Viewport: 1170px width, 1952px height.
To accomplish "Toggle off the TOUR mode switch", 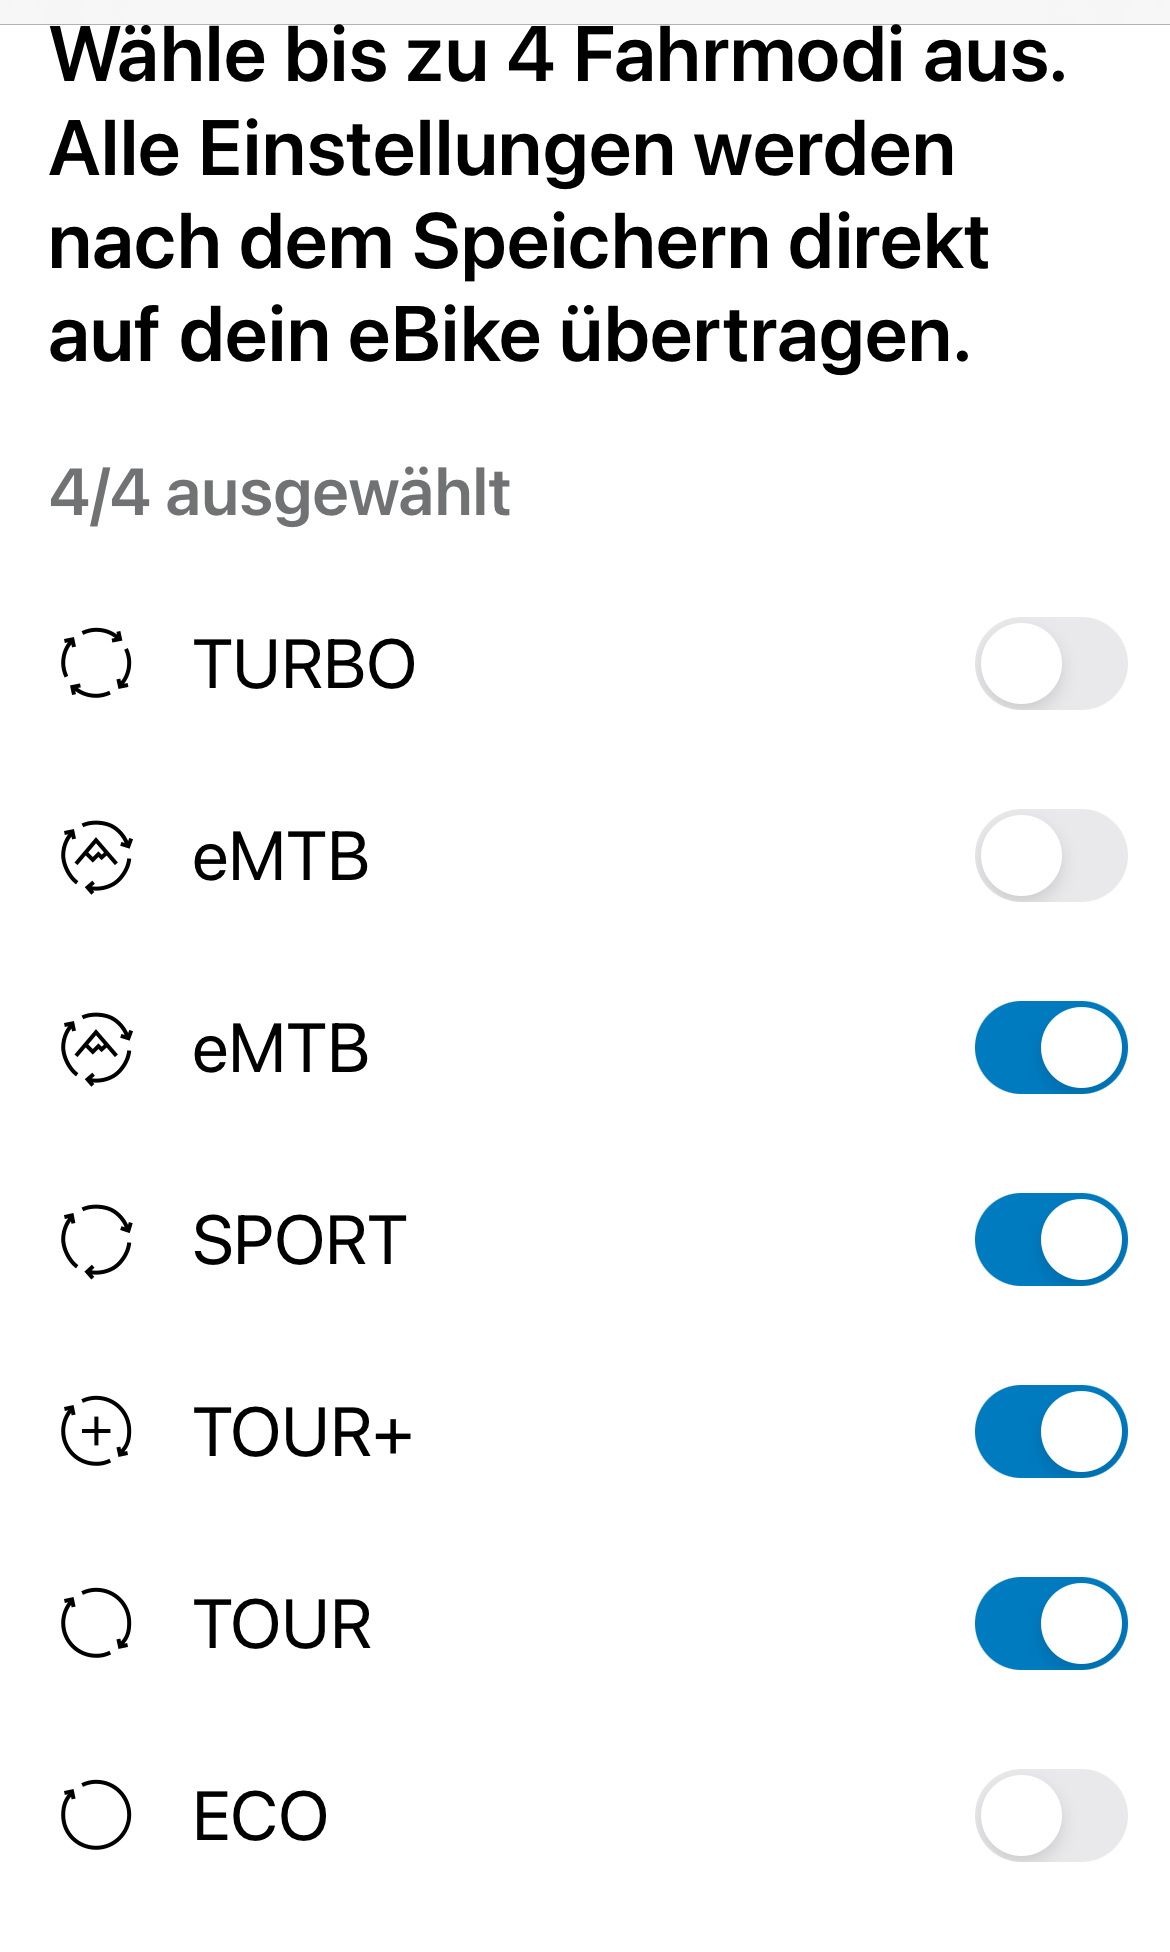I will click(1050, 1624).
